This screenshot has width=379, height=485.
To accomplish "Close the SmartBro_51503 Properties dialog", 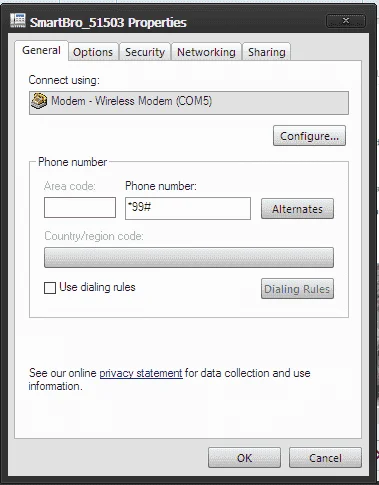I will pos(346,21).
